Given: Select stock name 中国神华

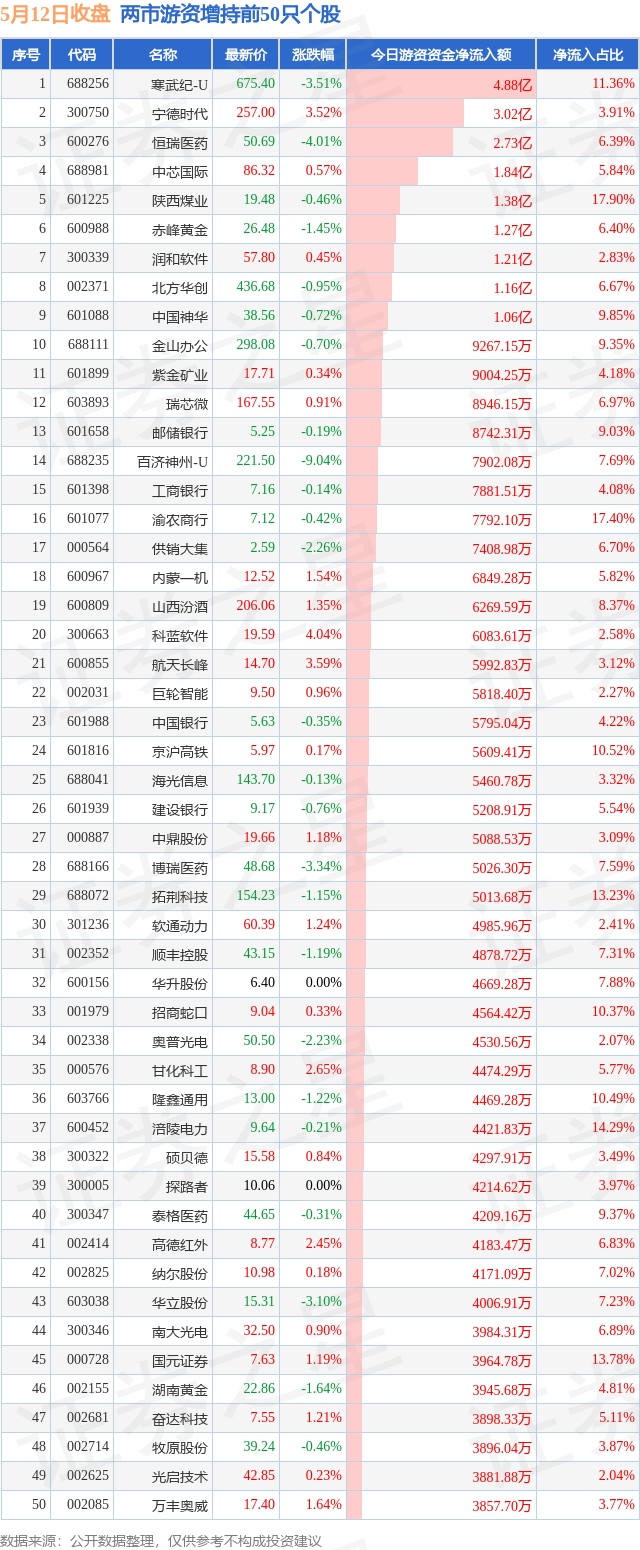Looking at the screenshot, I should 179,316.
